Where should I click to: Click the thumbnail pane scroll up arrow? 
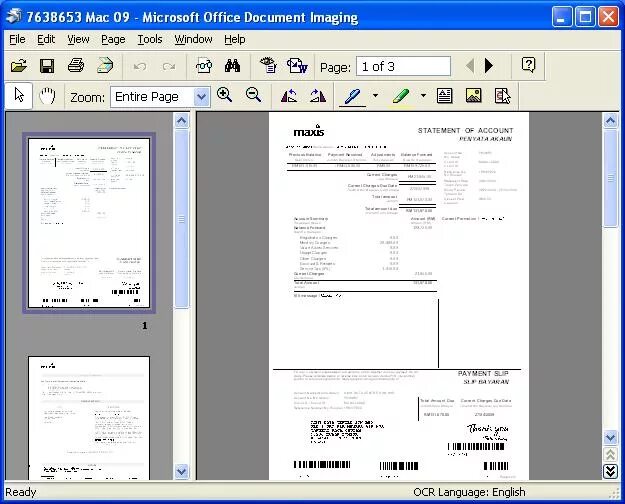(x=181, y=120)
